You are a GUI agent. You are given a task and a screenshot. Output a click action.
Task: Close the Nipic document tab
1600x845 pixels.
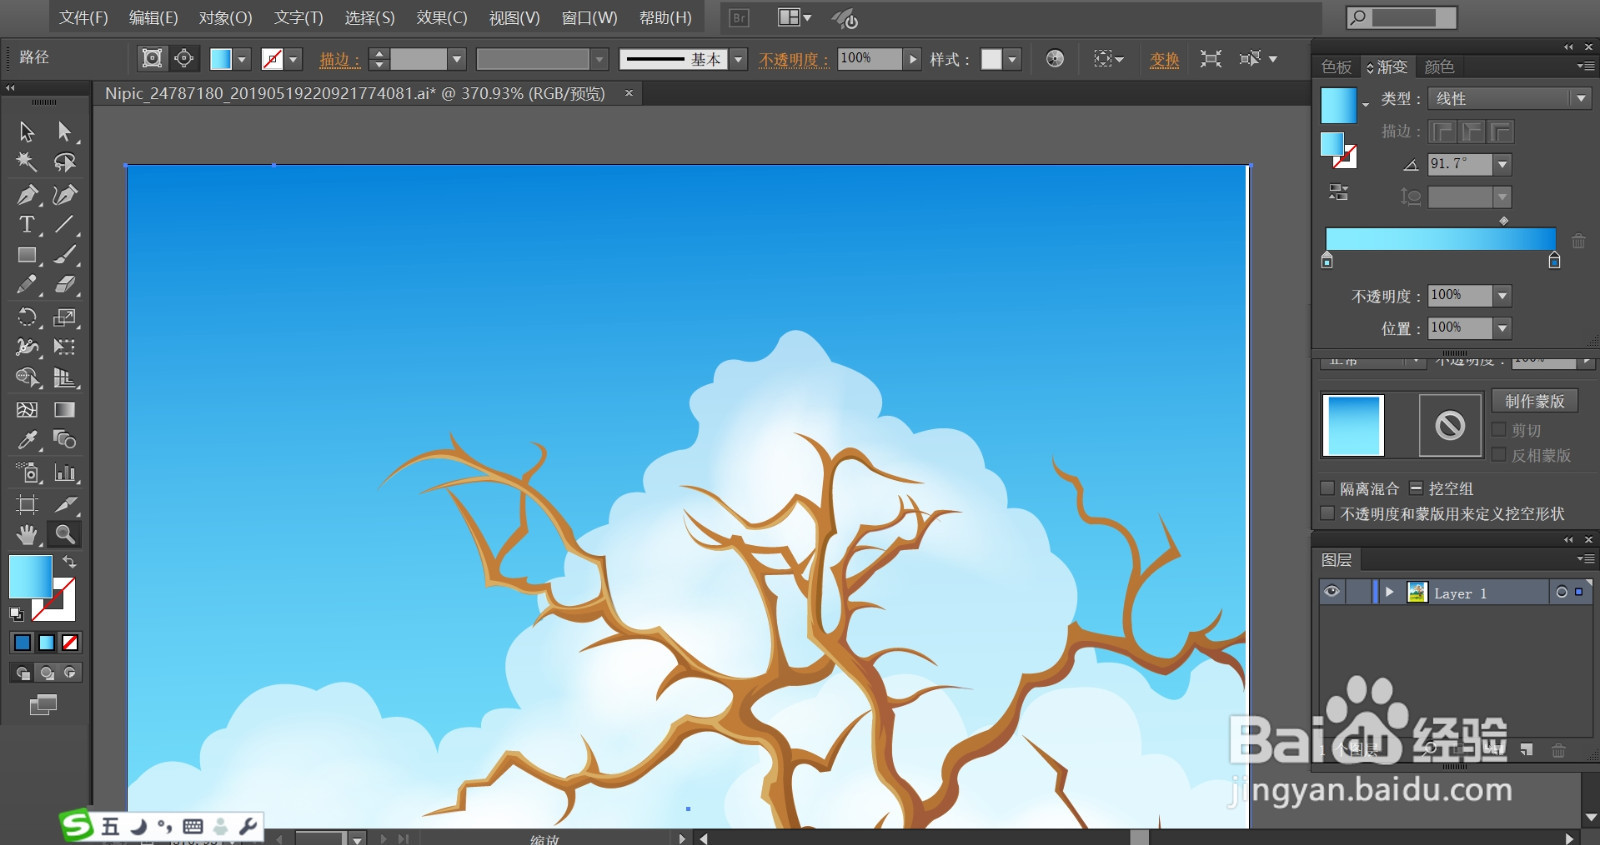pos(629,93)
